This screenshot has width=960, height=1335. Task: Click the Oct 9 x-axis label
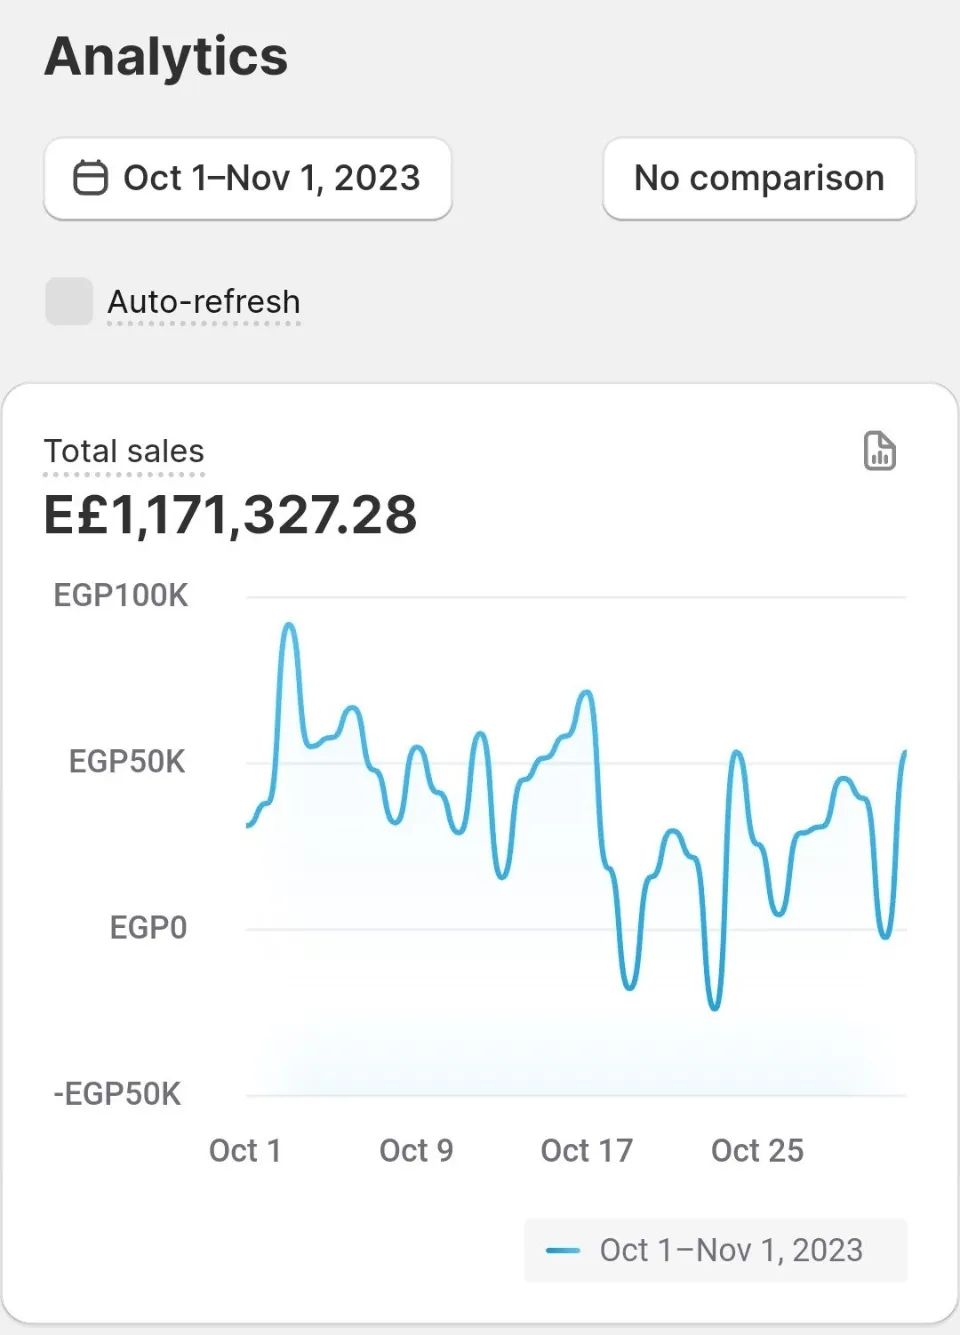[x=416, y=1150]
